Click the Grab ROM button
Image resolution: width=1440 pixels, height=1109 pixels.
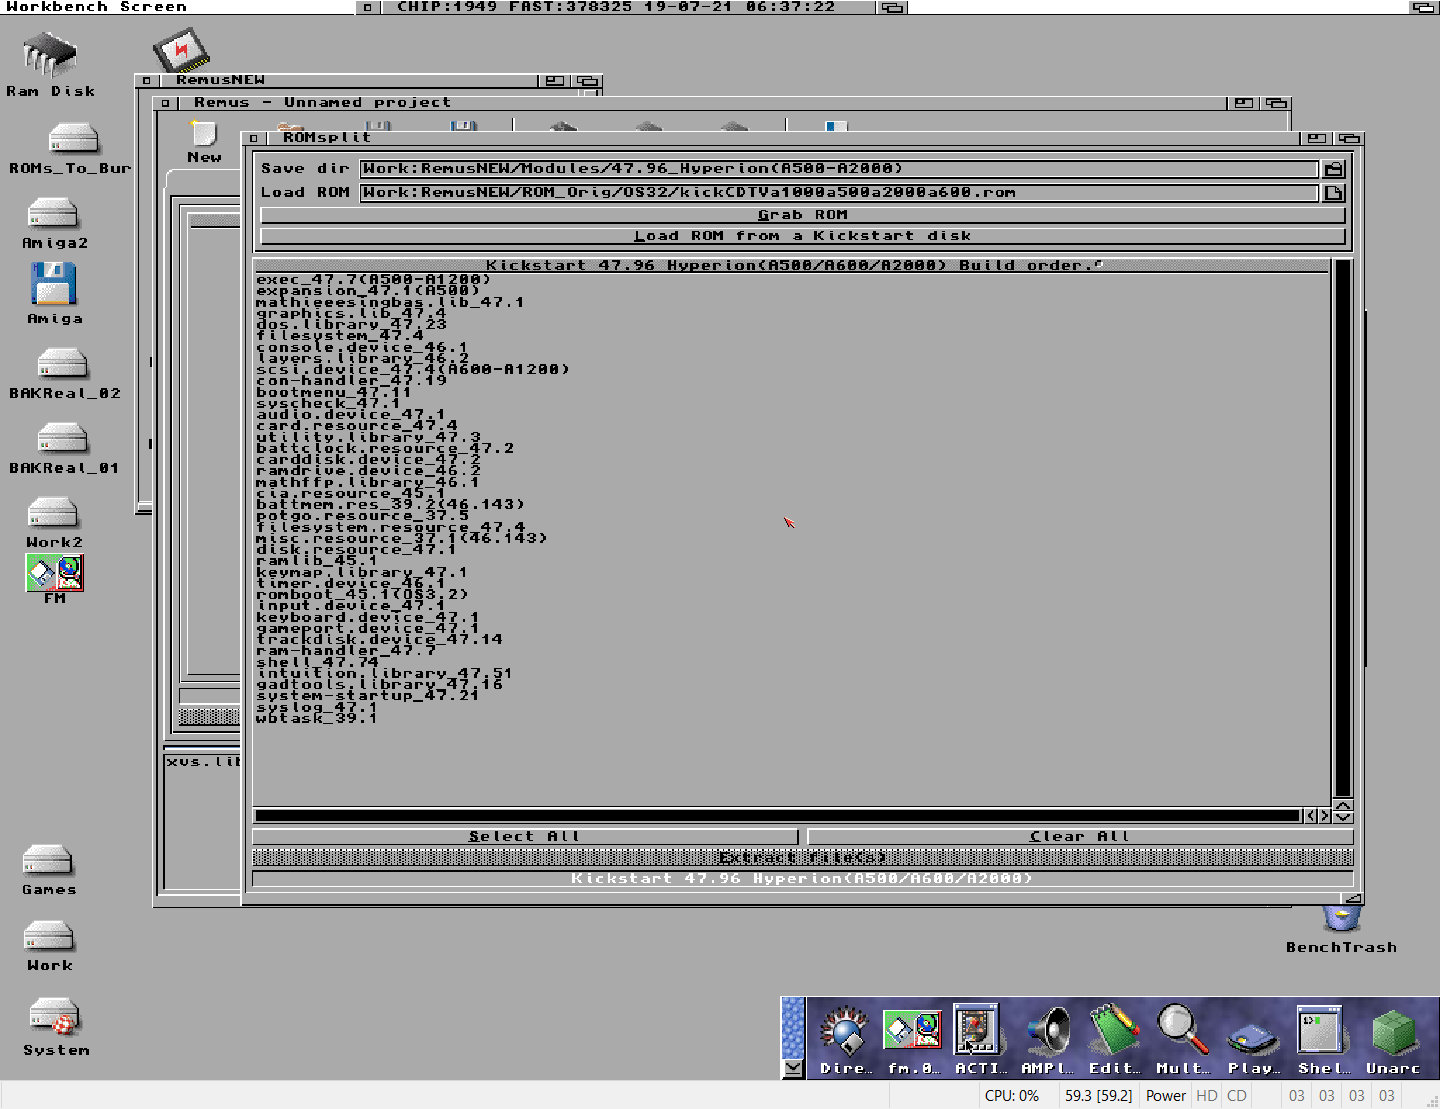[803, 215]
